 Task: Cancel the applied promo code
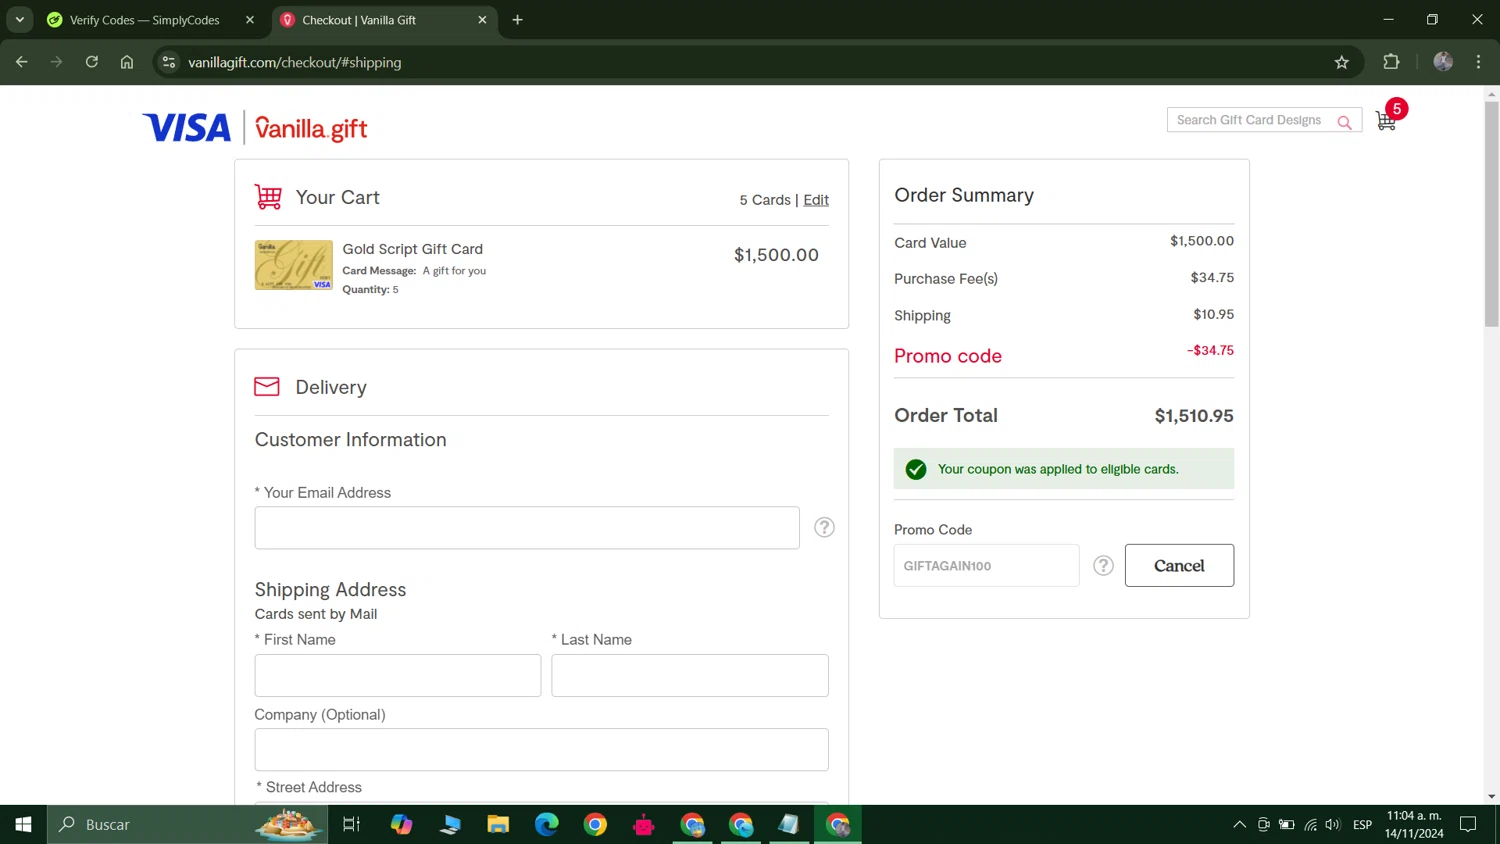[x=1179, y=566]
